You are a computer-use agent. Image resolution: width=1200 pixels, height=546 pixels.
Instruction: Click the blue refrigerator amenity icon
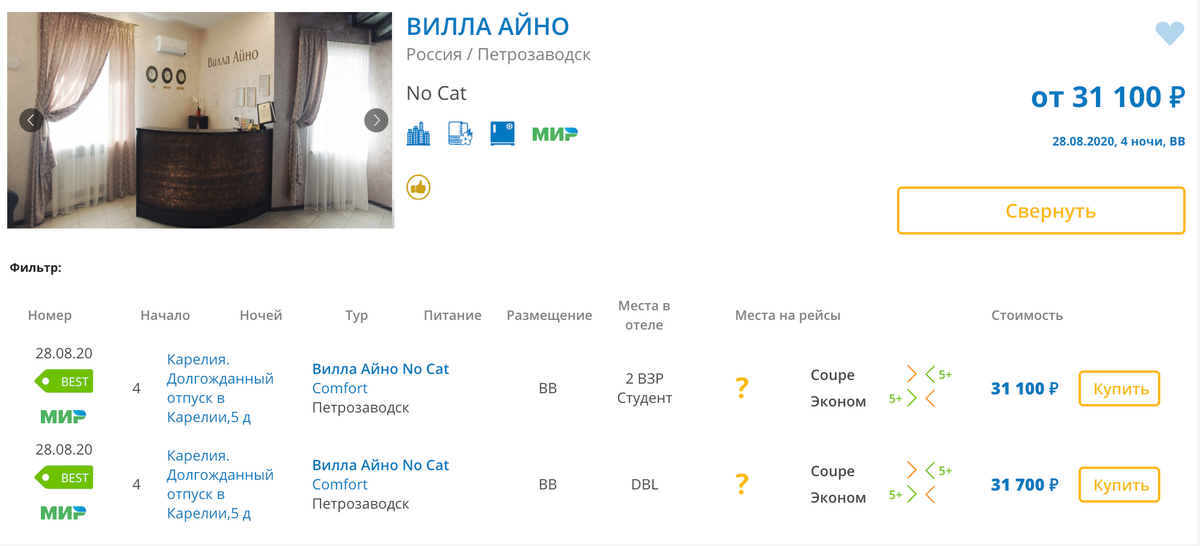coord(502,134)
